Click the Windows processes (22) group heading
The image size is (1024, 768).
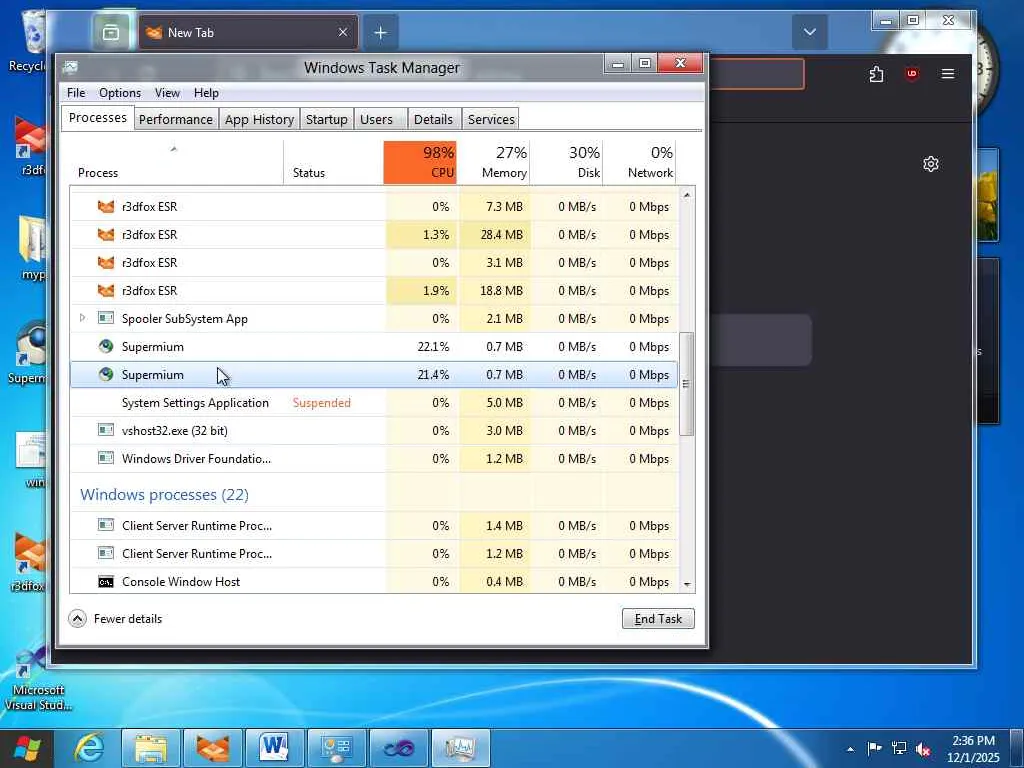tap(165, 494)
